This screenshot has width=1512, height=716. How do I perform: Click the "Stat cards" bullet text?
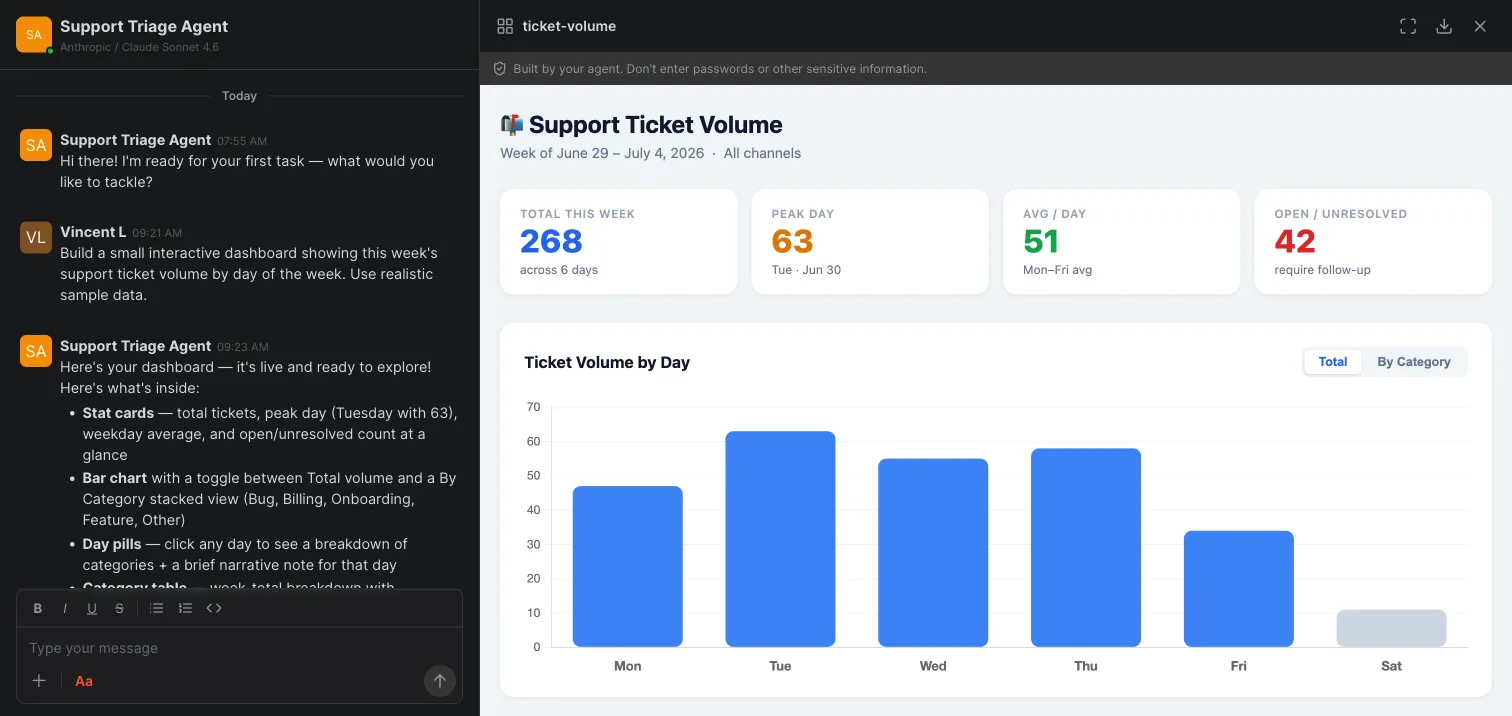(x=118, y=413)
